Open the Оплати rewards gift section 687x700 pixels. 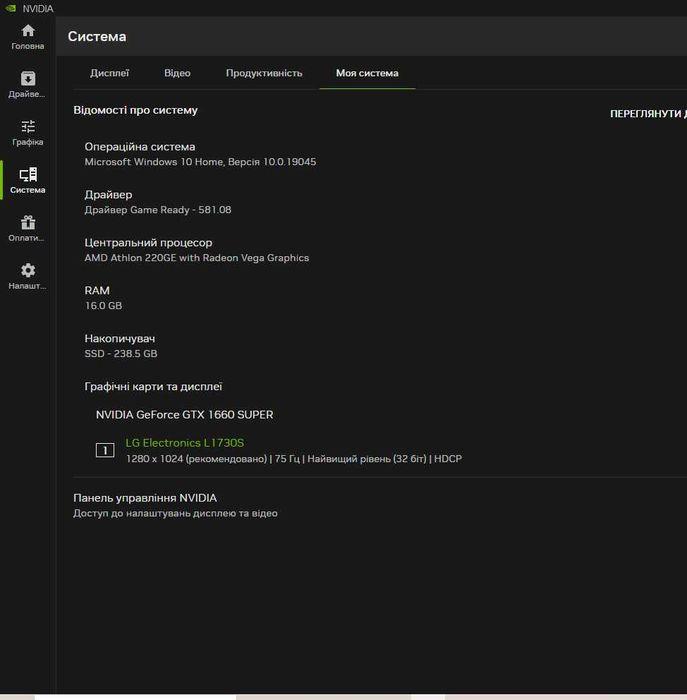tap(28, 229)
